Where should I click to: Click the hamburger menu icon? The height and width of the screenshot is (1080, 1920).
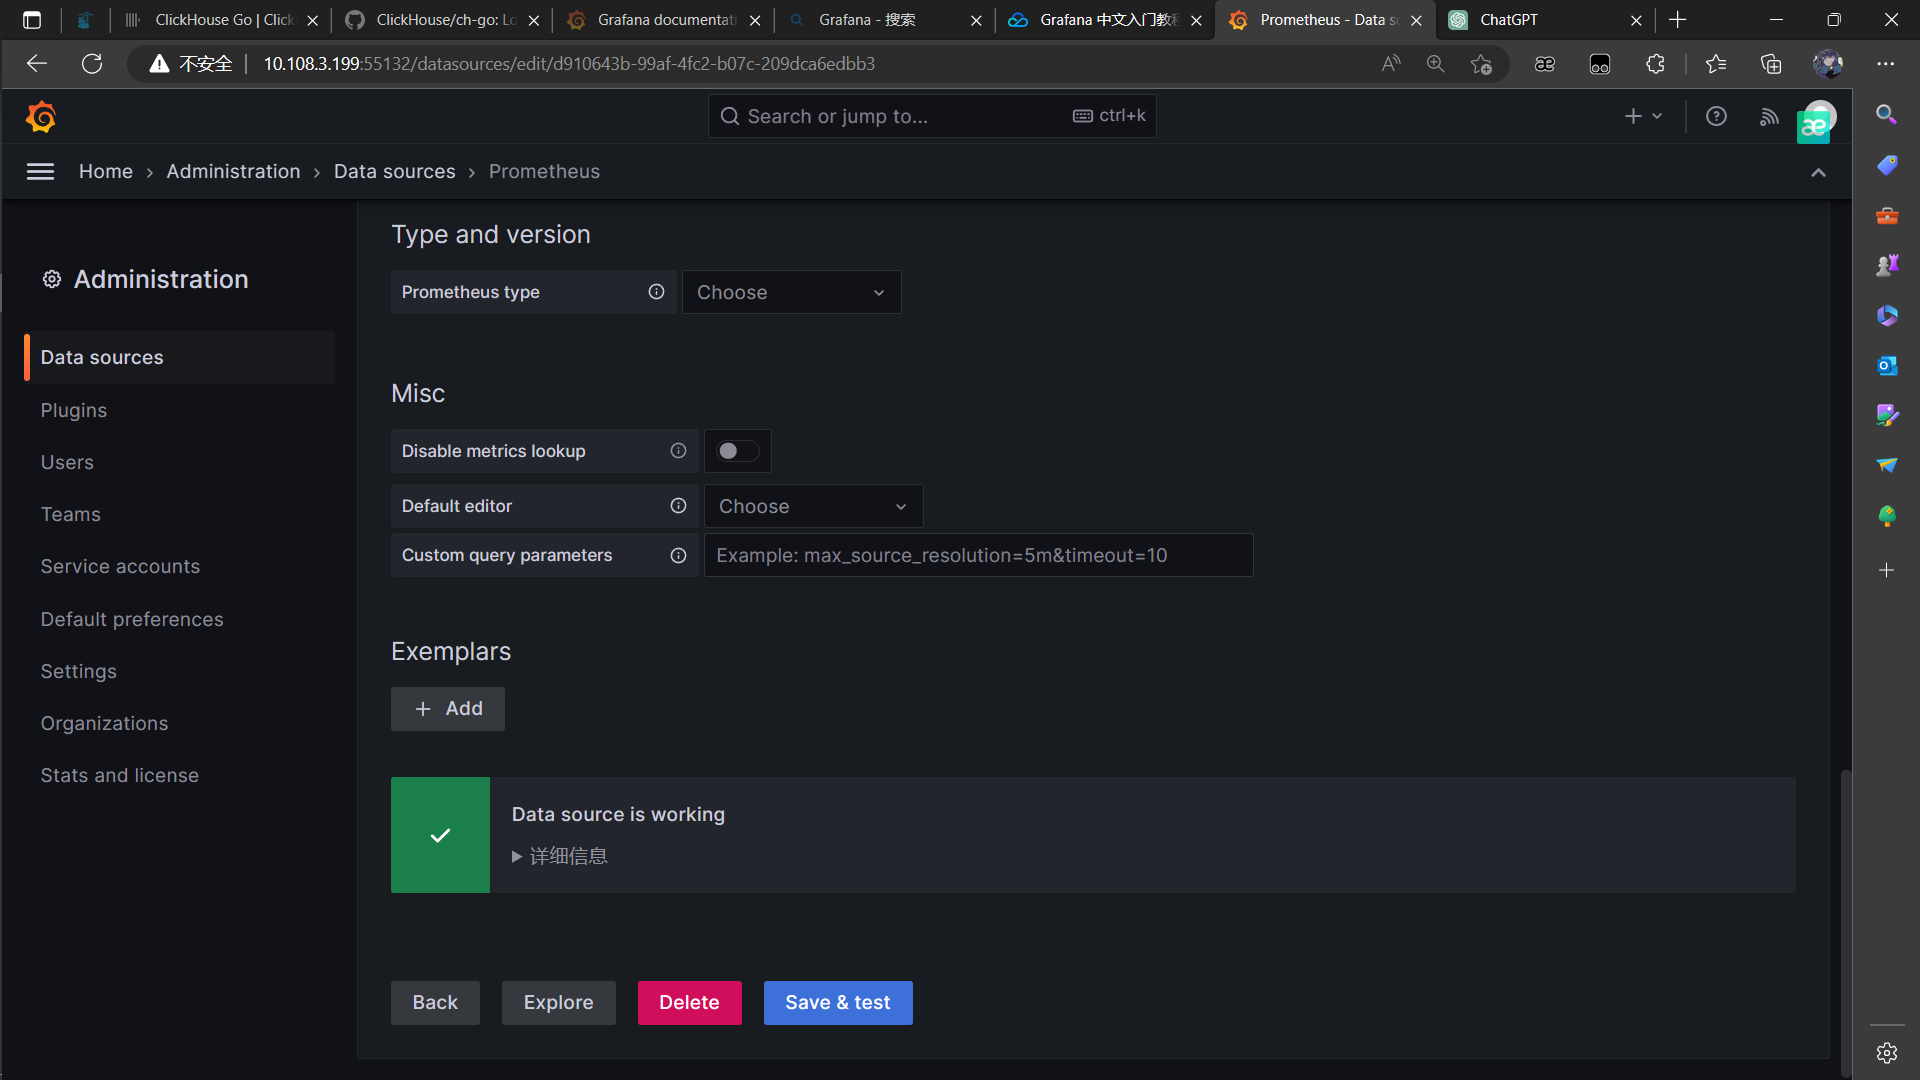pyautogui.click(x=40, y=169)
